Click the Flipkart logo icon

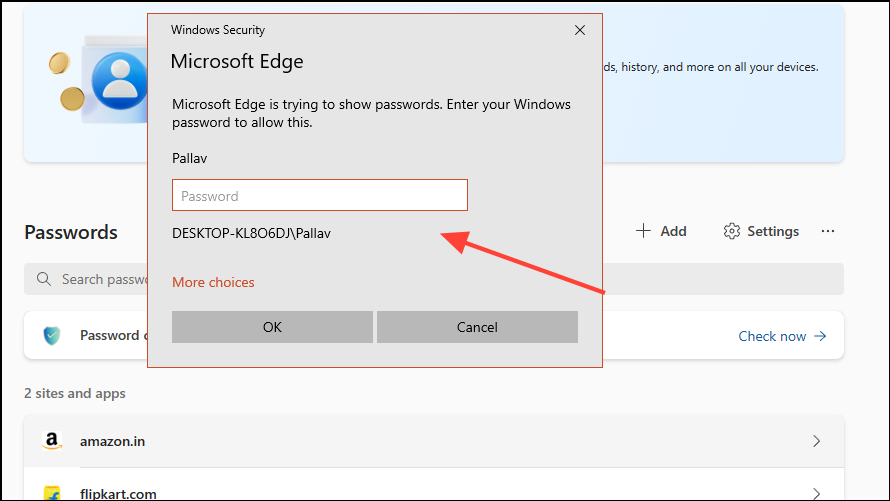52,493
